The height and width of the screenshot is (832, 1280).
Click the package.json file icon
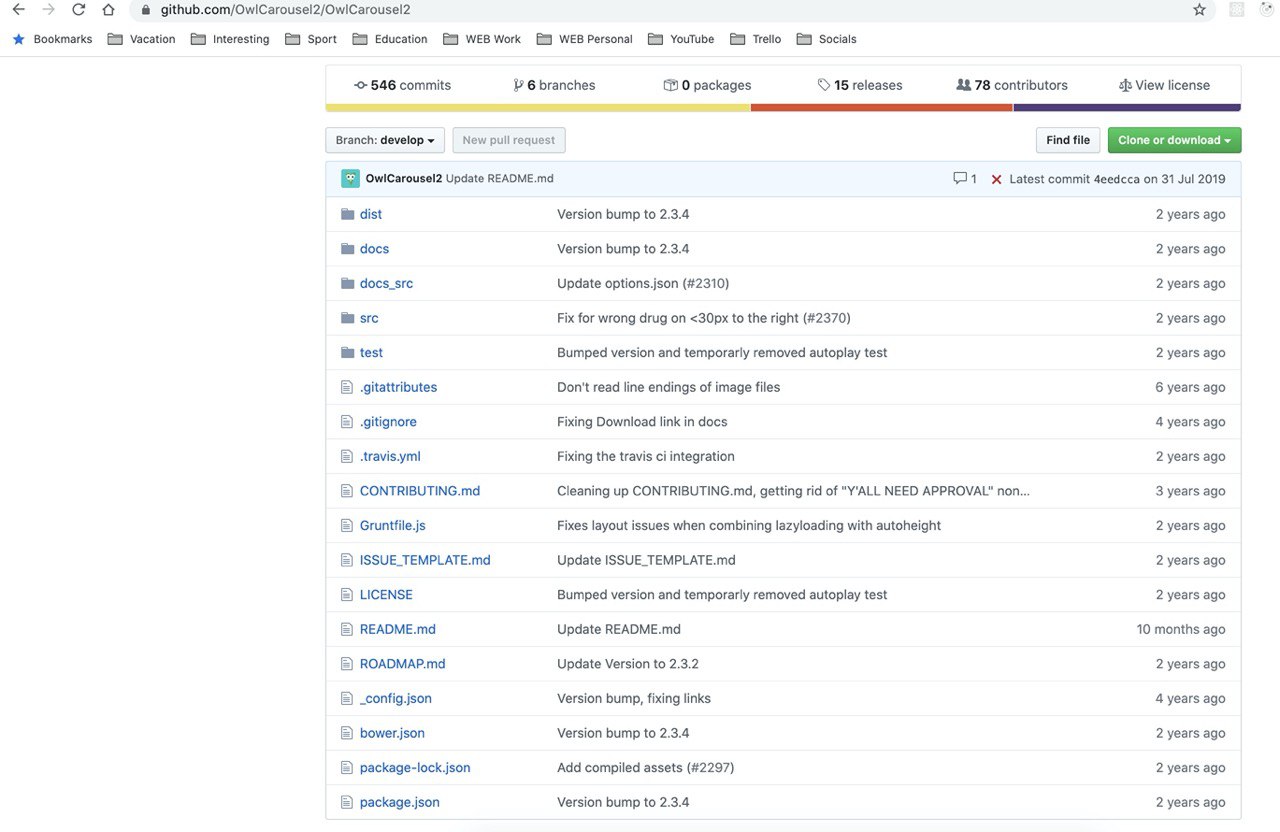[347, 802]
